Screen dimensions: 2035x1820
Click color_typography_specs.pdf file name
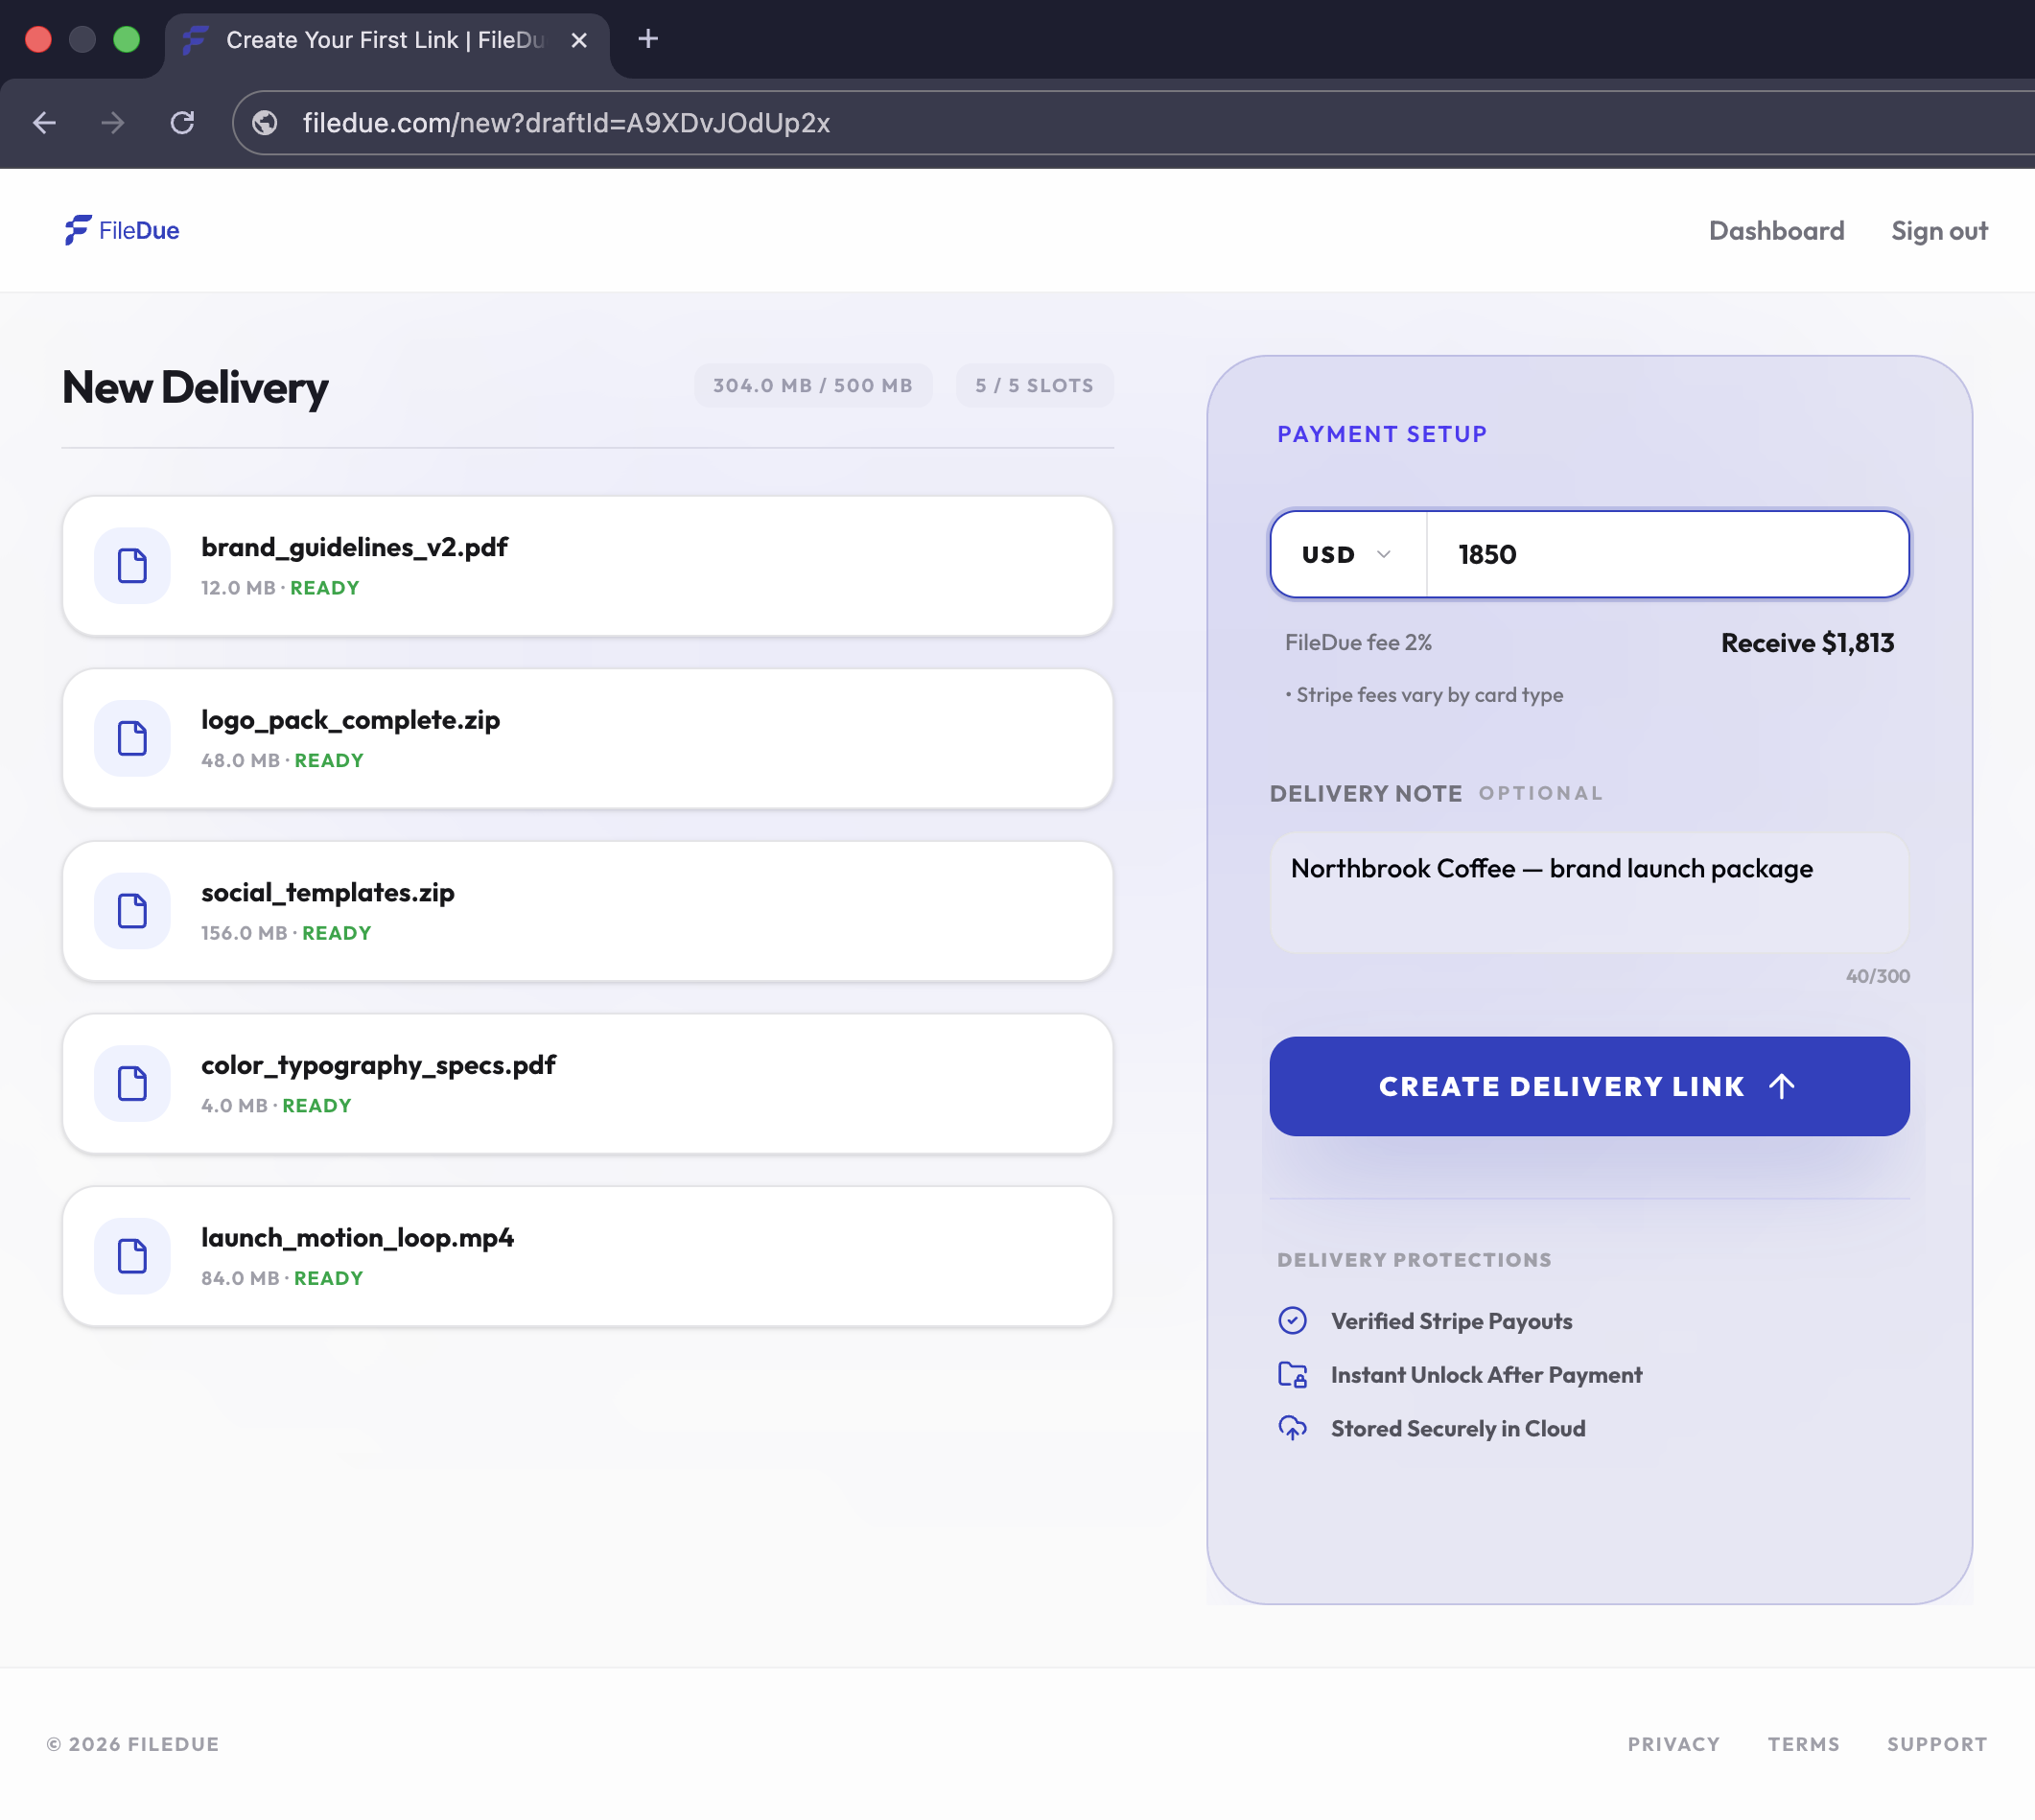click(378, 1065)
